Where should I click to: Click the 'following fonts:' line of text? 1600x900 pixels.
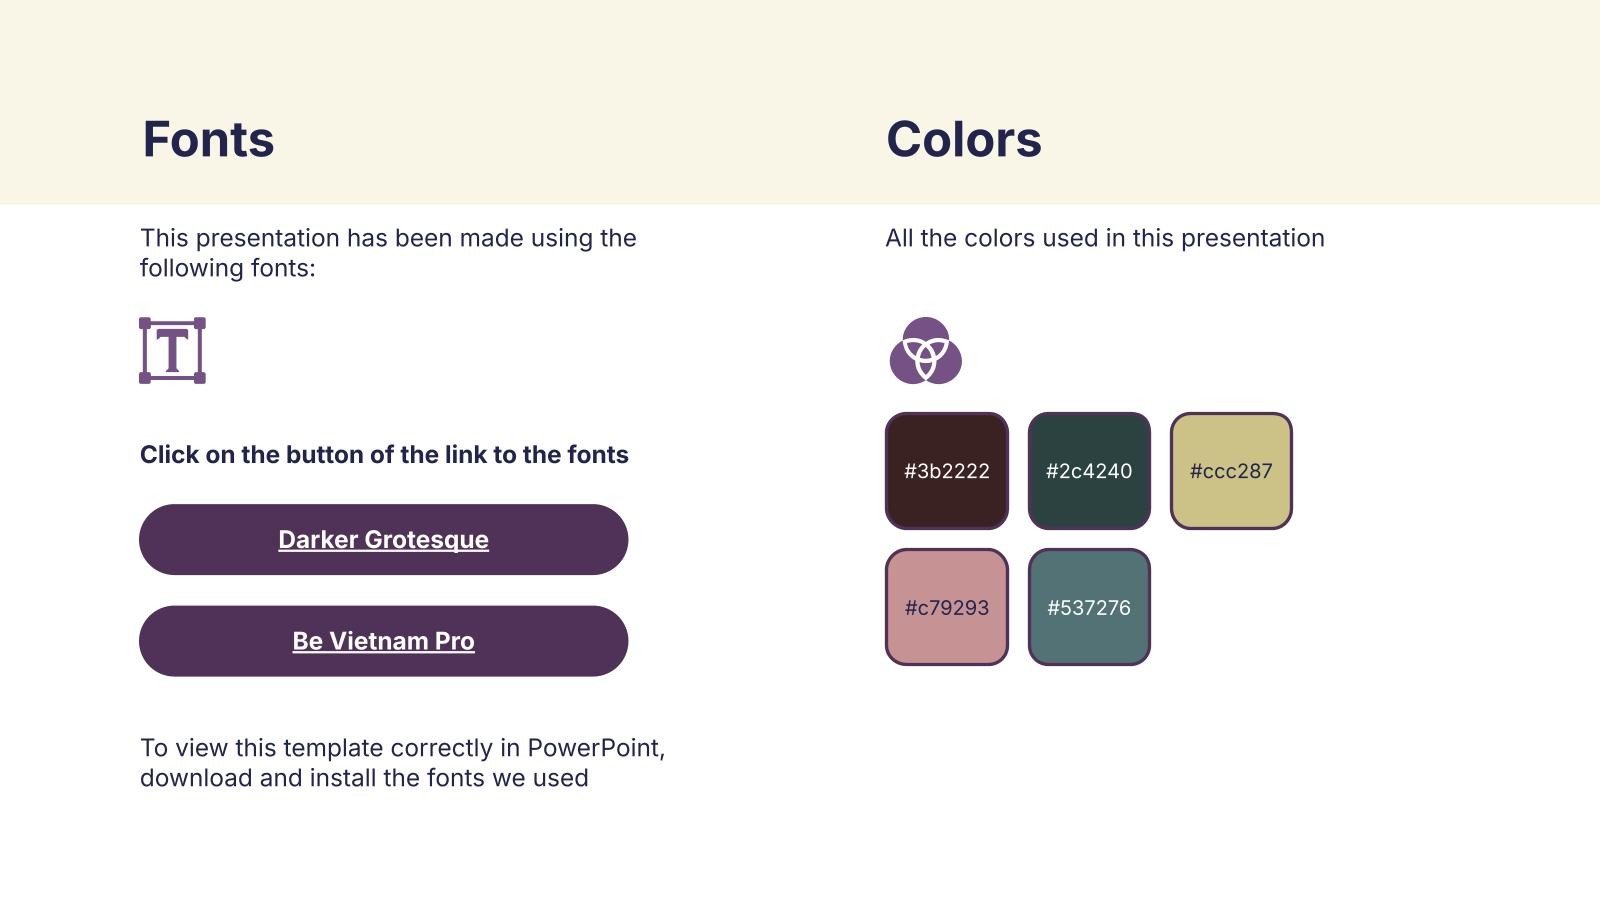click(x=228, y=268)
